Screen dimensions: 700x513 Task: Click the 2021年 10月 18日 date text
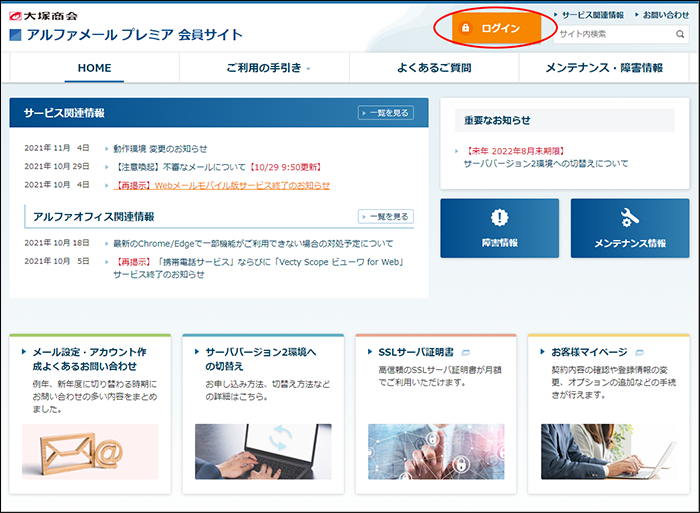[x=57, y=242]
